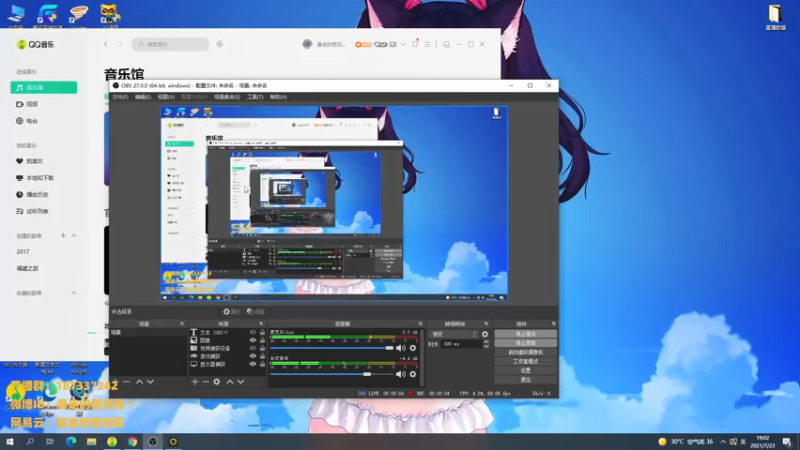Open the OBS Edit menu
The width and height of the screenshot is (800, 450).
point(142,97)
